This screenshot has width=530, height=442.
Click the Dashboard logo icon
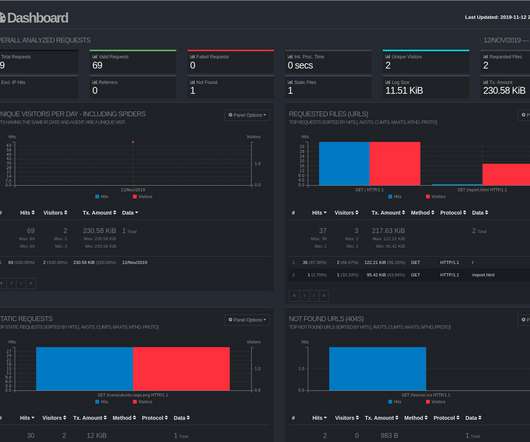[x=2, y=18]
